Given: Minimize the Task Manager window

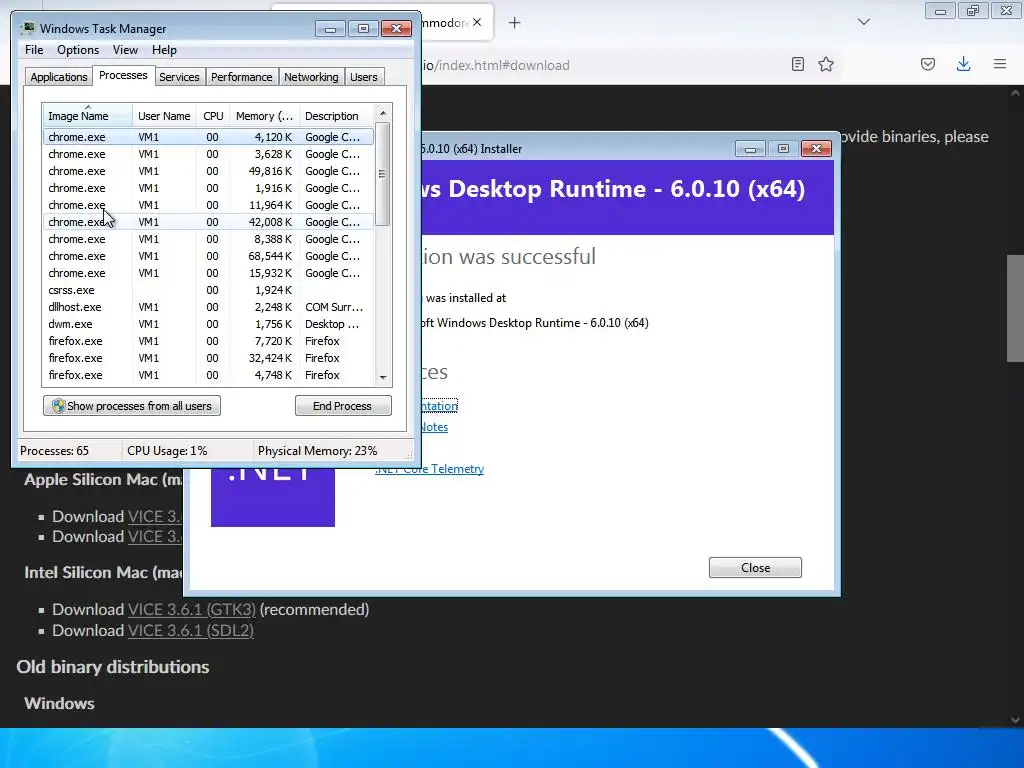Looking at the screenshot, I should [x=330, y=29].
